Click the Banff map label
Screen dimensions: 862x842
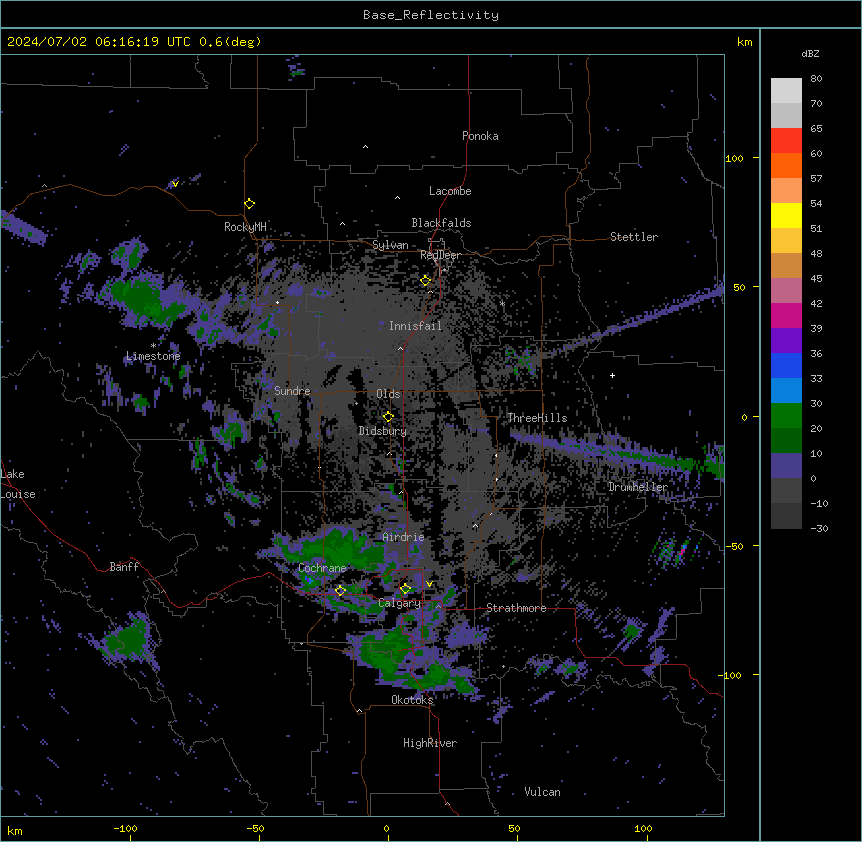tap(124, 567)
